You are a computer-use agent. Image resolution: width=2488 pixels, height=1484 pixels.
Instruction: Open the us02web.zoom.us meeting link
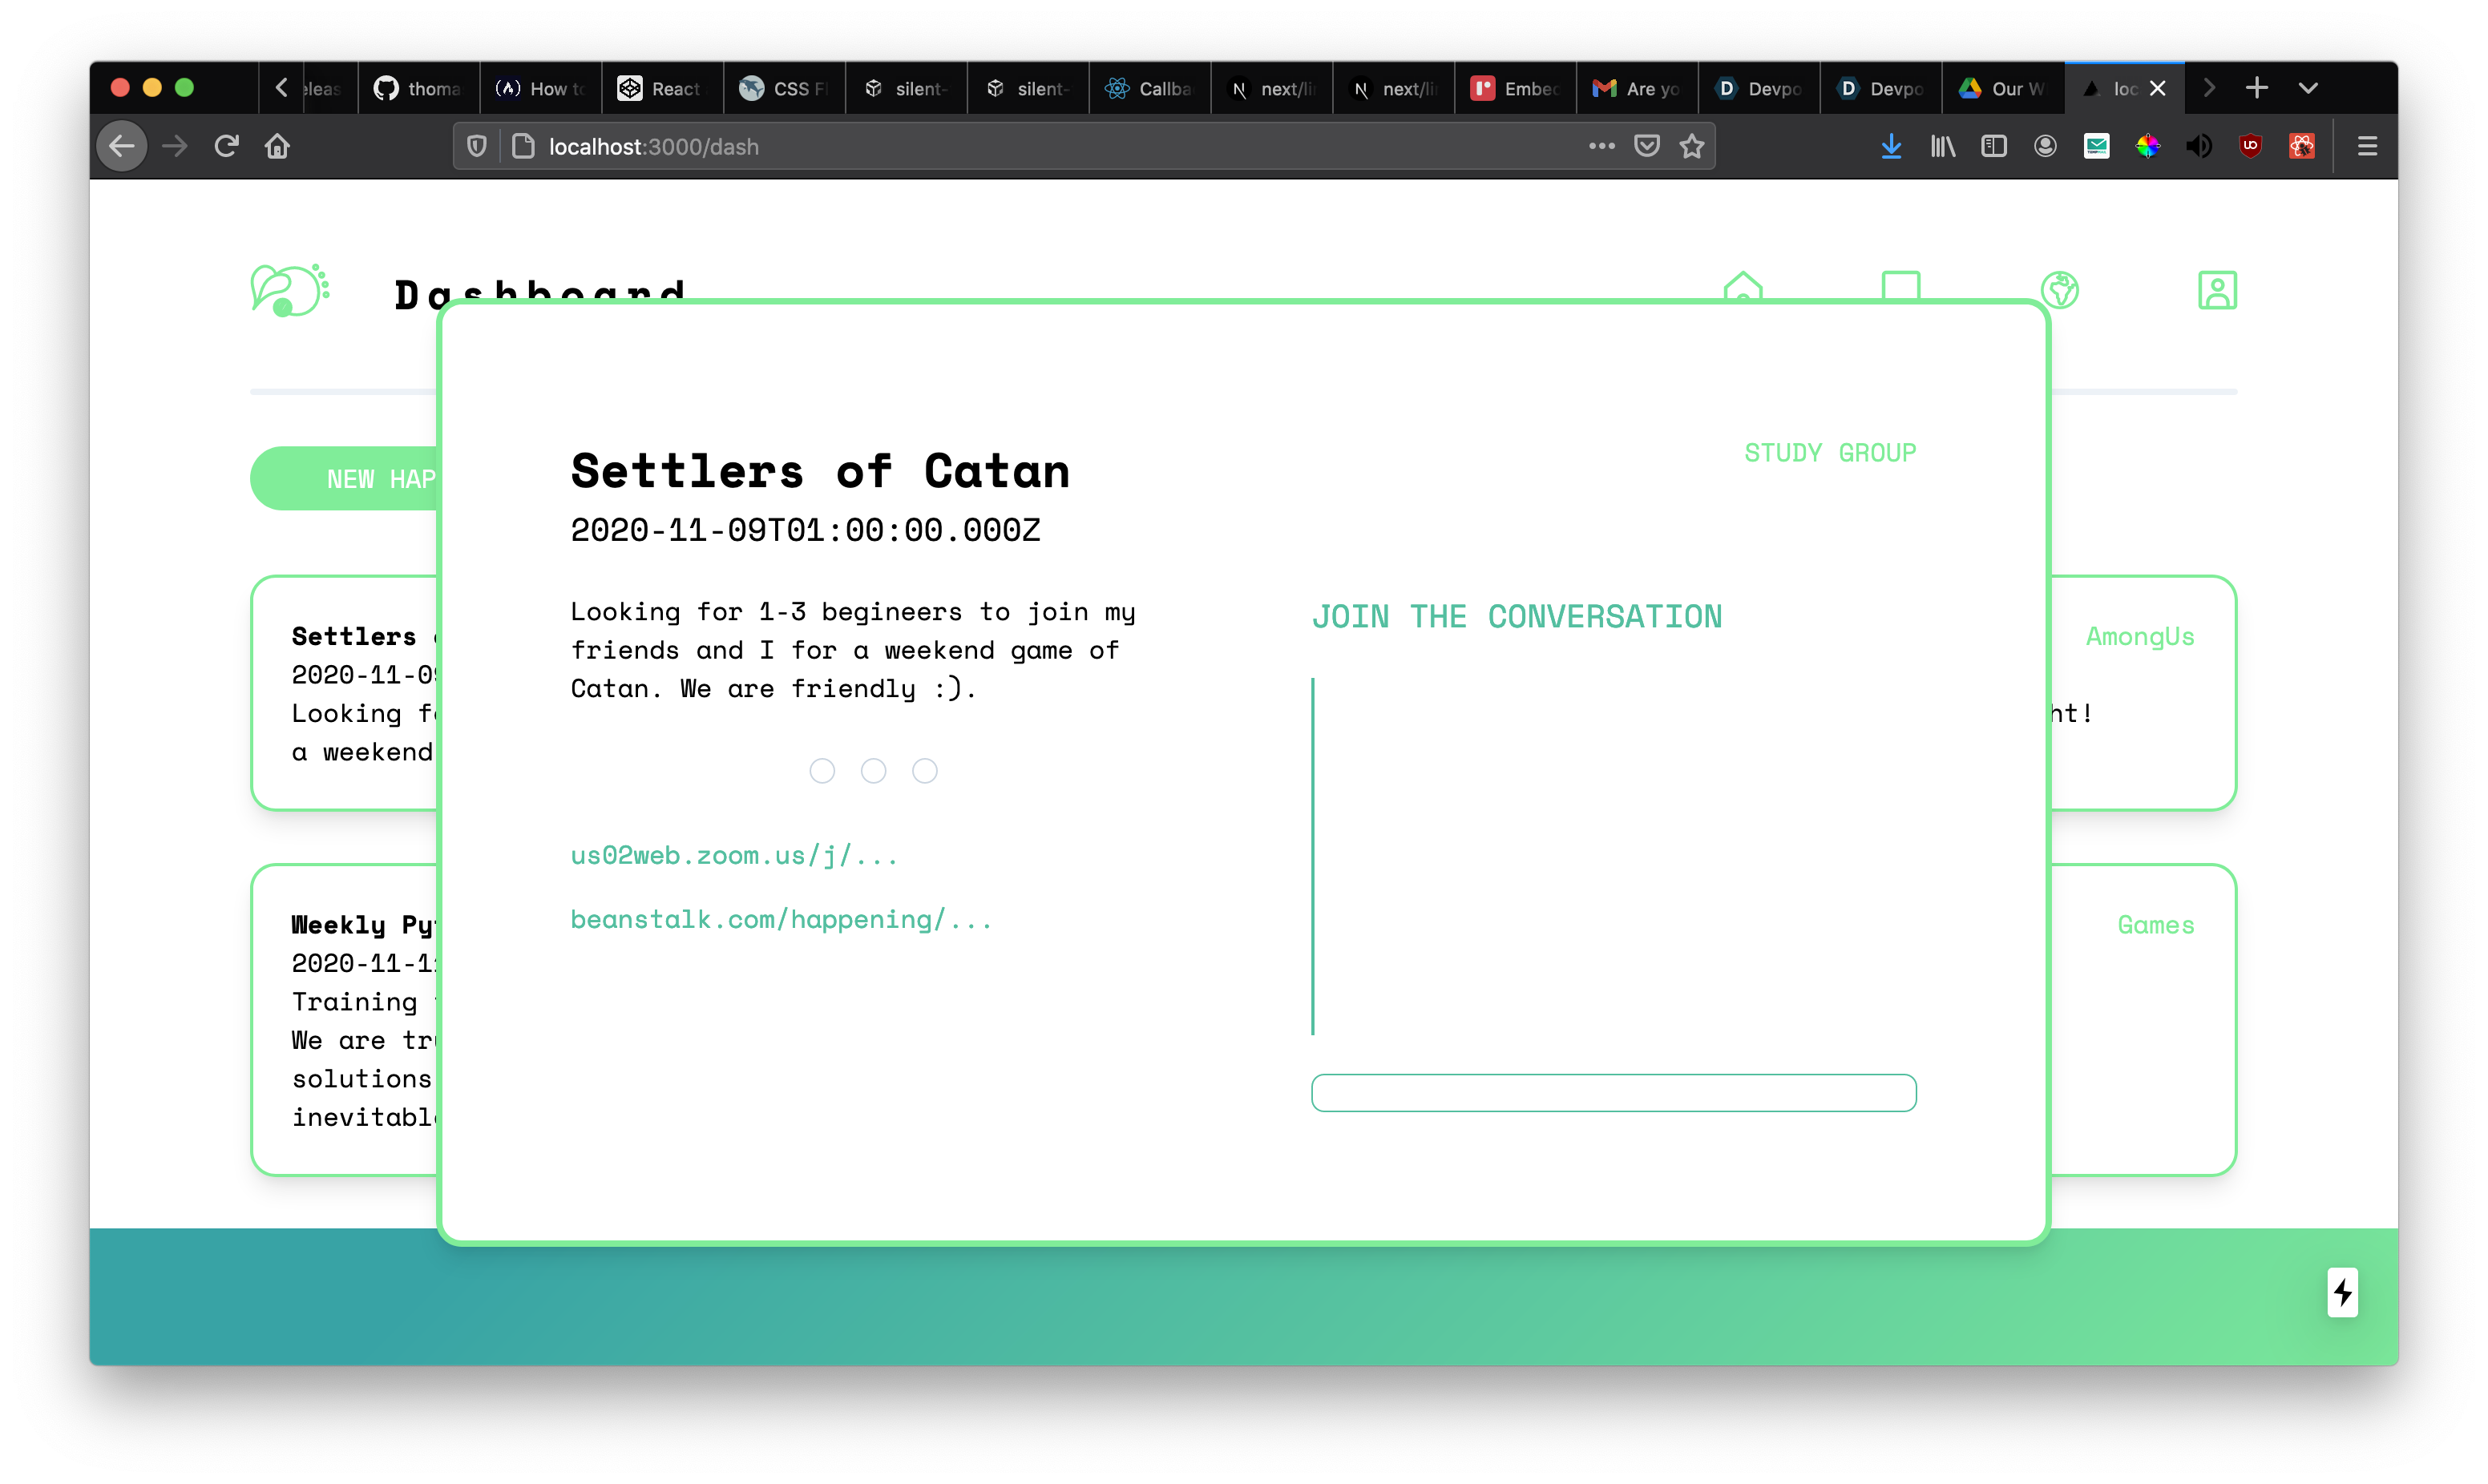[x=733, y=855]
